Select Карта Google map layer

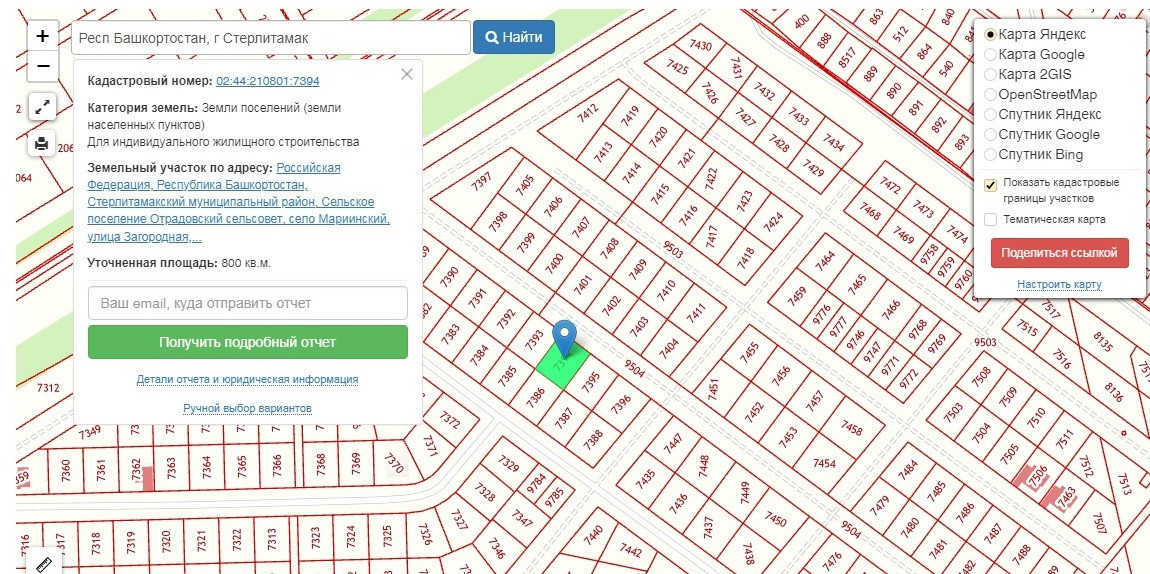[x=990, y=54]
